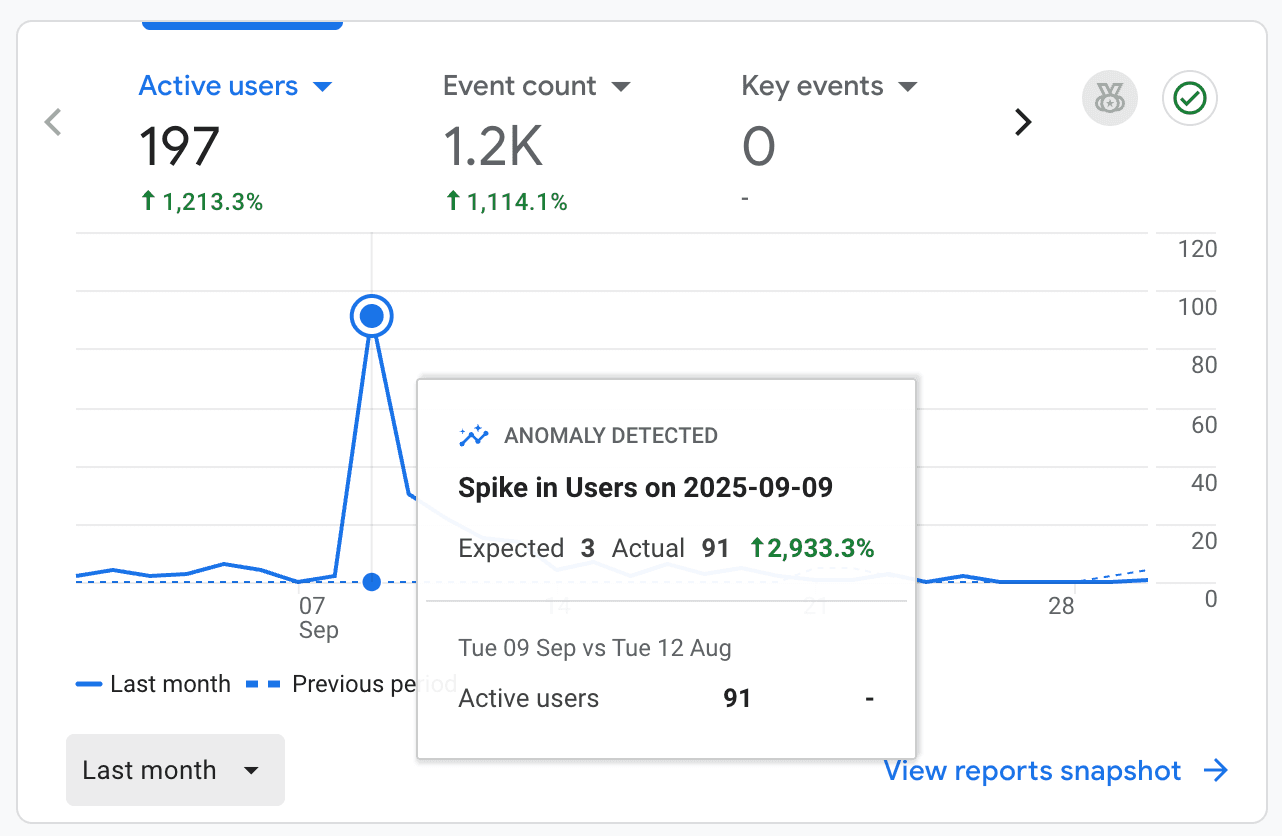Viewport: 1282px width, 836px height.
Task: Click the right chevron after Key events
Action: 1023,121
